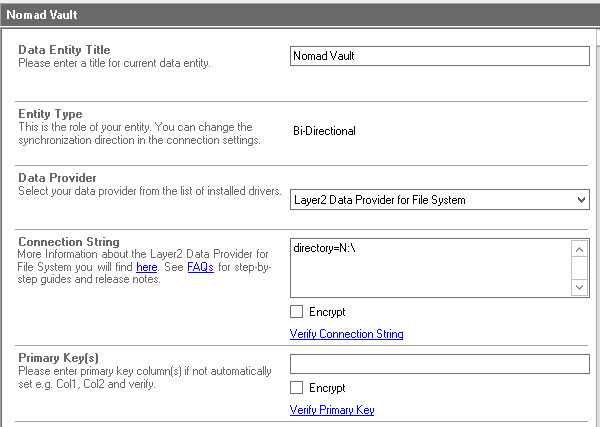This screenshot has height=427, width=600.
Task: Click the Data Provider section heading
Action: click(58, 178)
